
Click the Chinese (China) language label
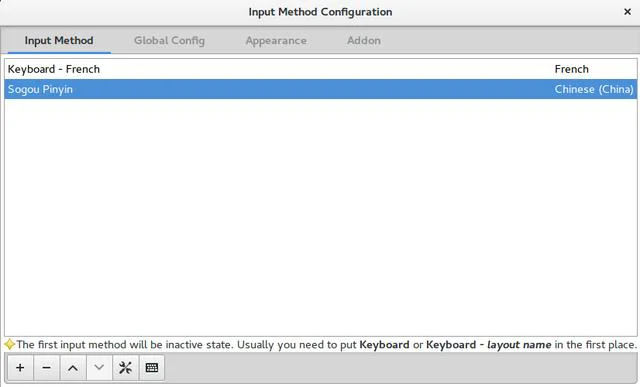pyautogui.click(x=594, y=89)
